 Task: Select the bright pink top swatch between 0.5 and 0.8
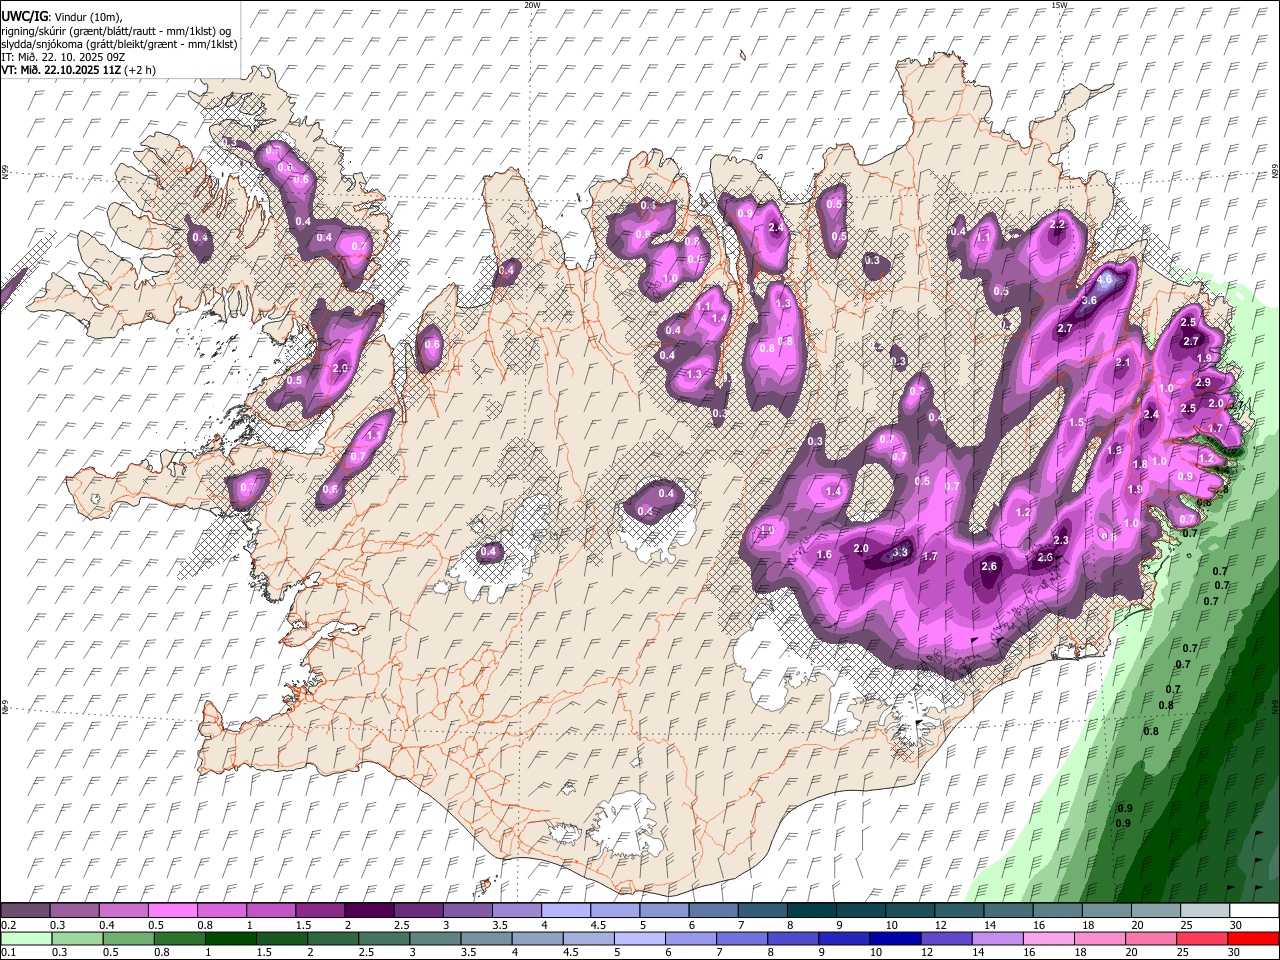(x=173, y=910)
